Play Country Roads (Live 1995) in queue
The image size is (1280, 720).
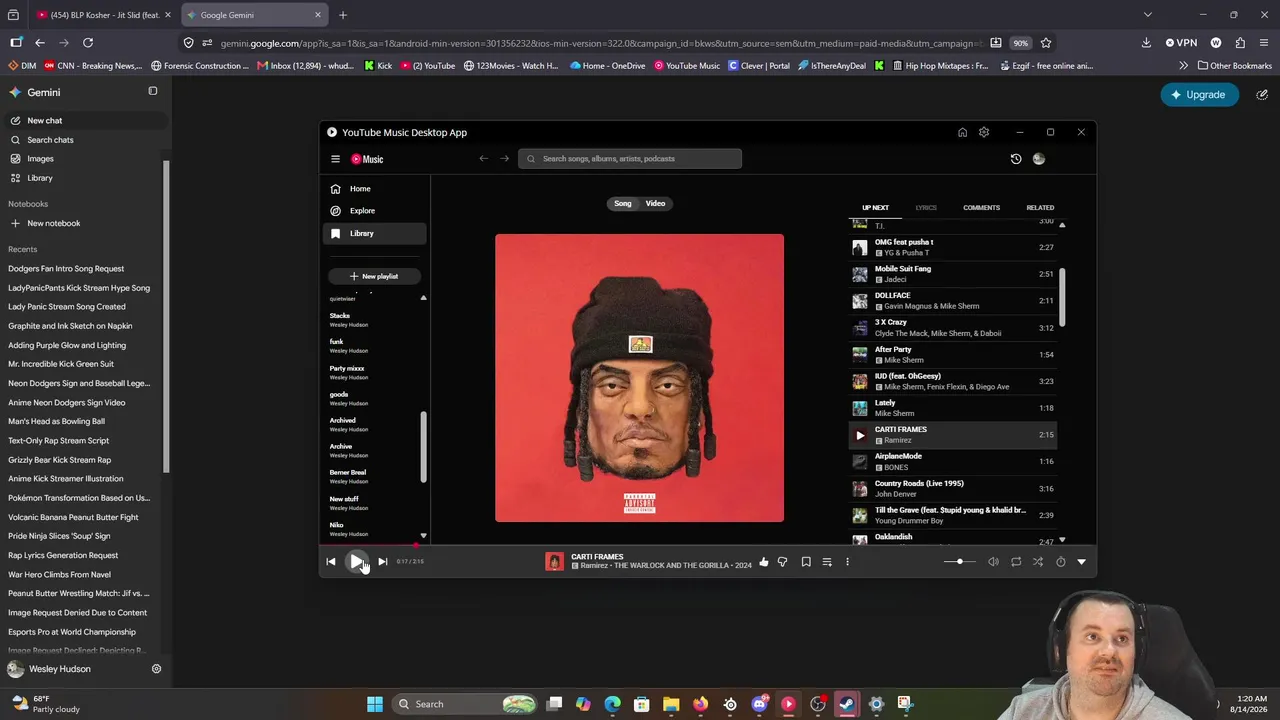[952, 489]
